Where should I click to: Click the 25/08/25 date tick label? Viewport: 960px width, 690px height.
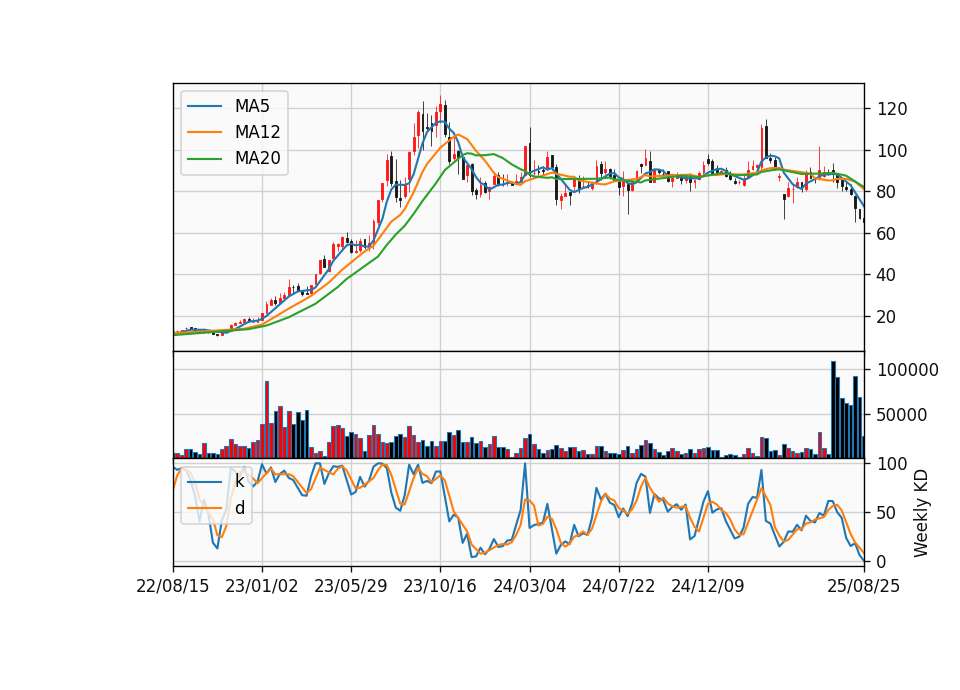click(864, 586)
